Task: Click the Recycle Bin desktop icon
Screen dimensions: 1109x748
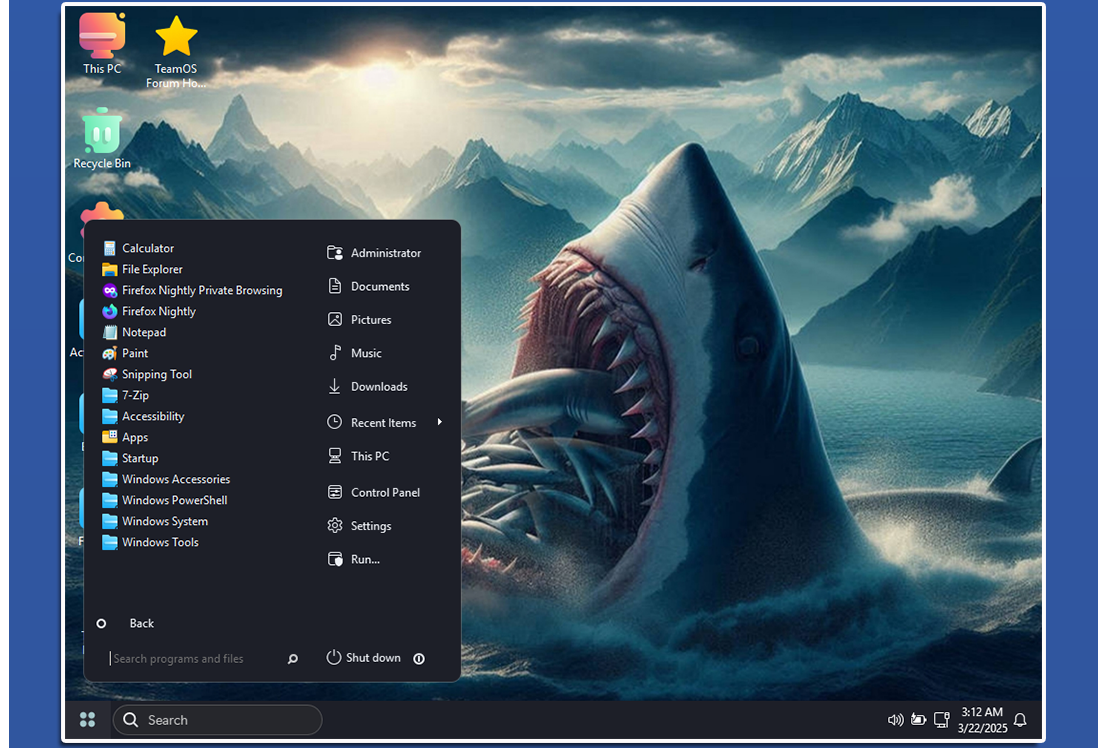Action: (102, 139)
